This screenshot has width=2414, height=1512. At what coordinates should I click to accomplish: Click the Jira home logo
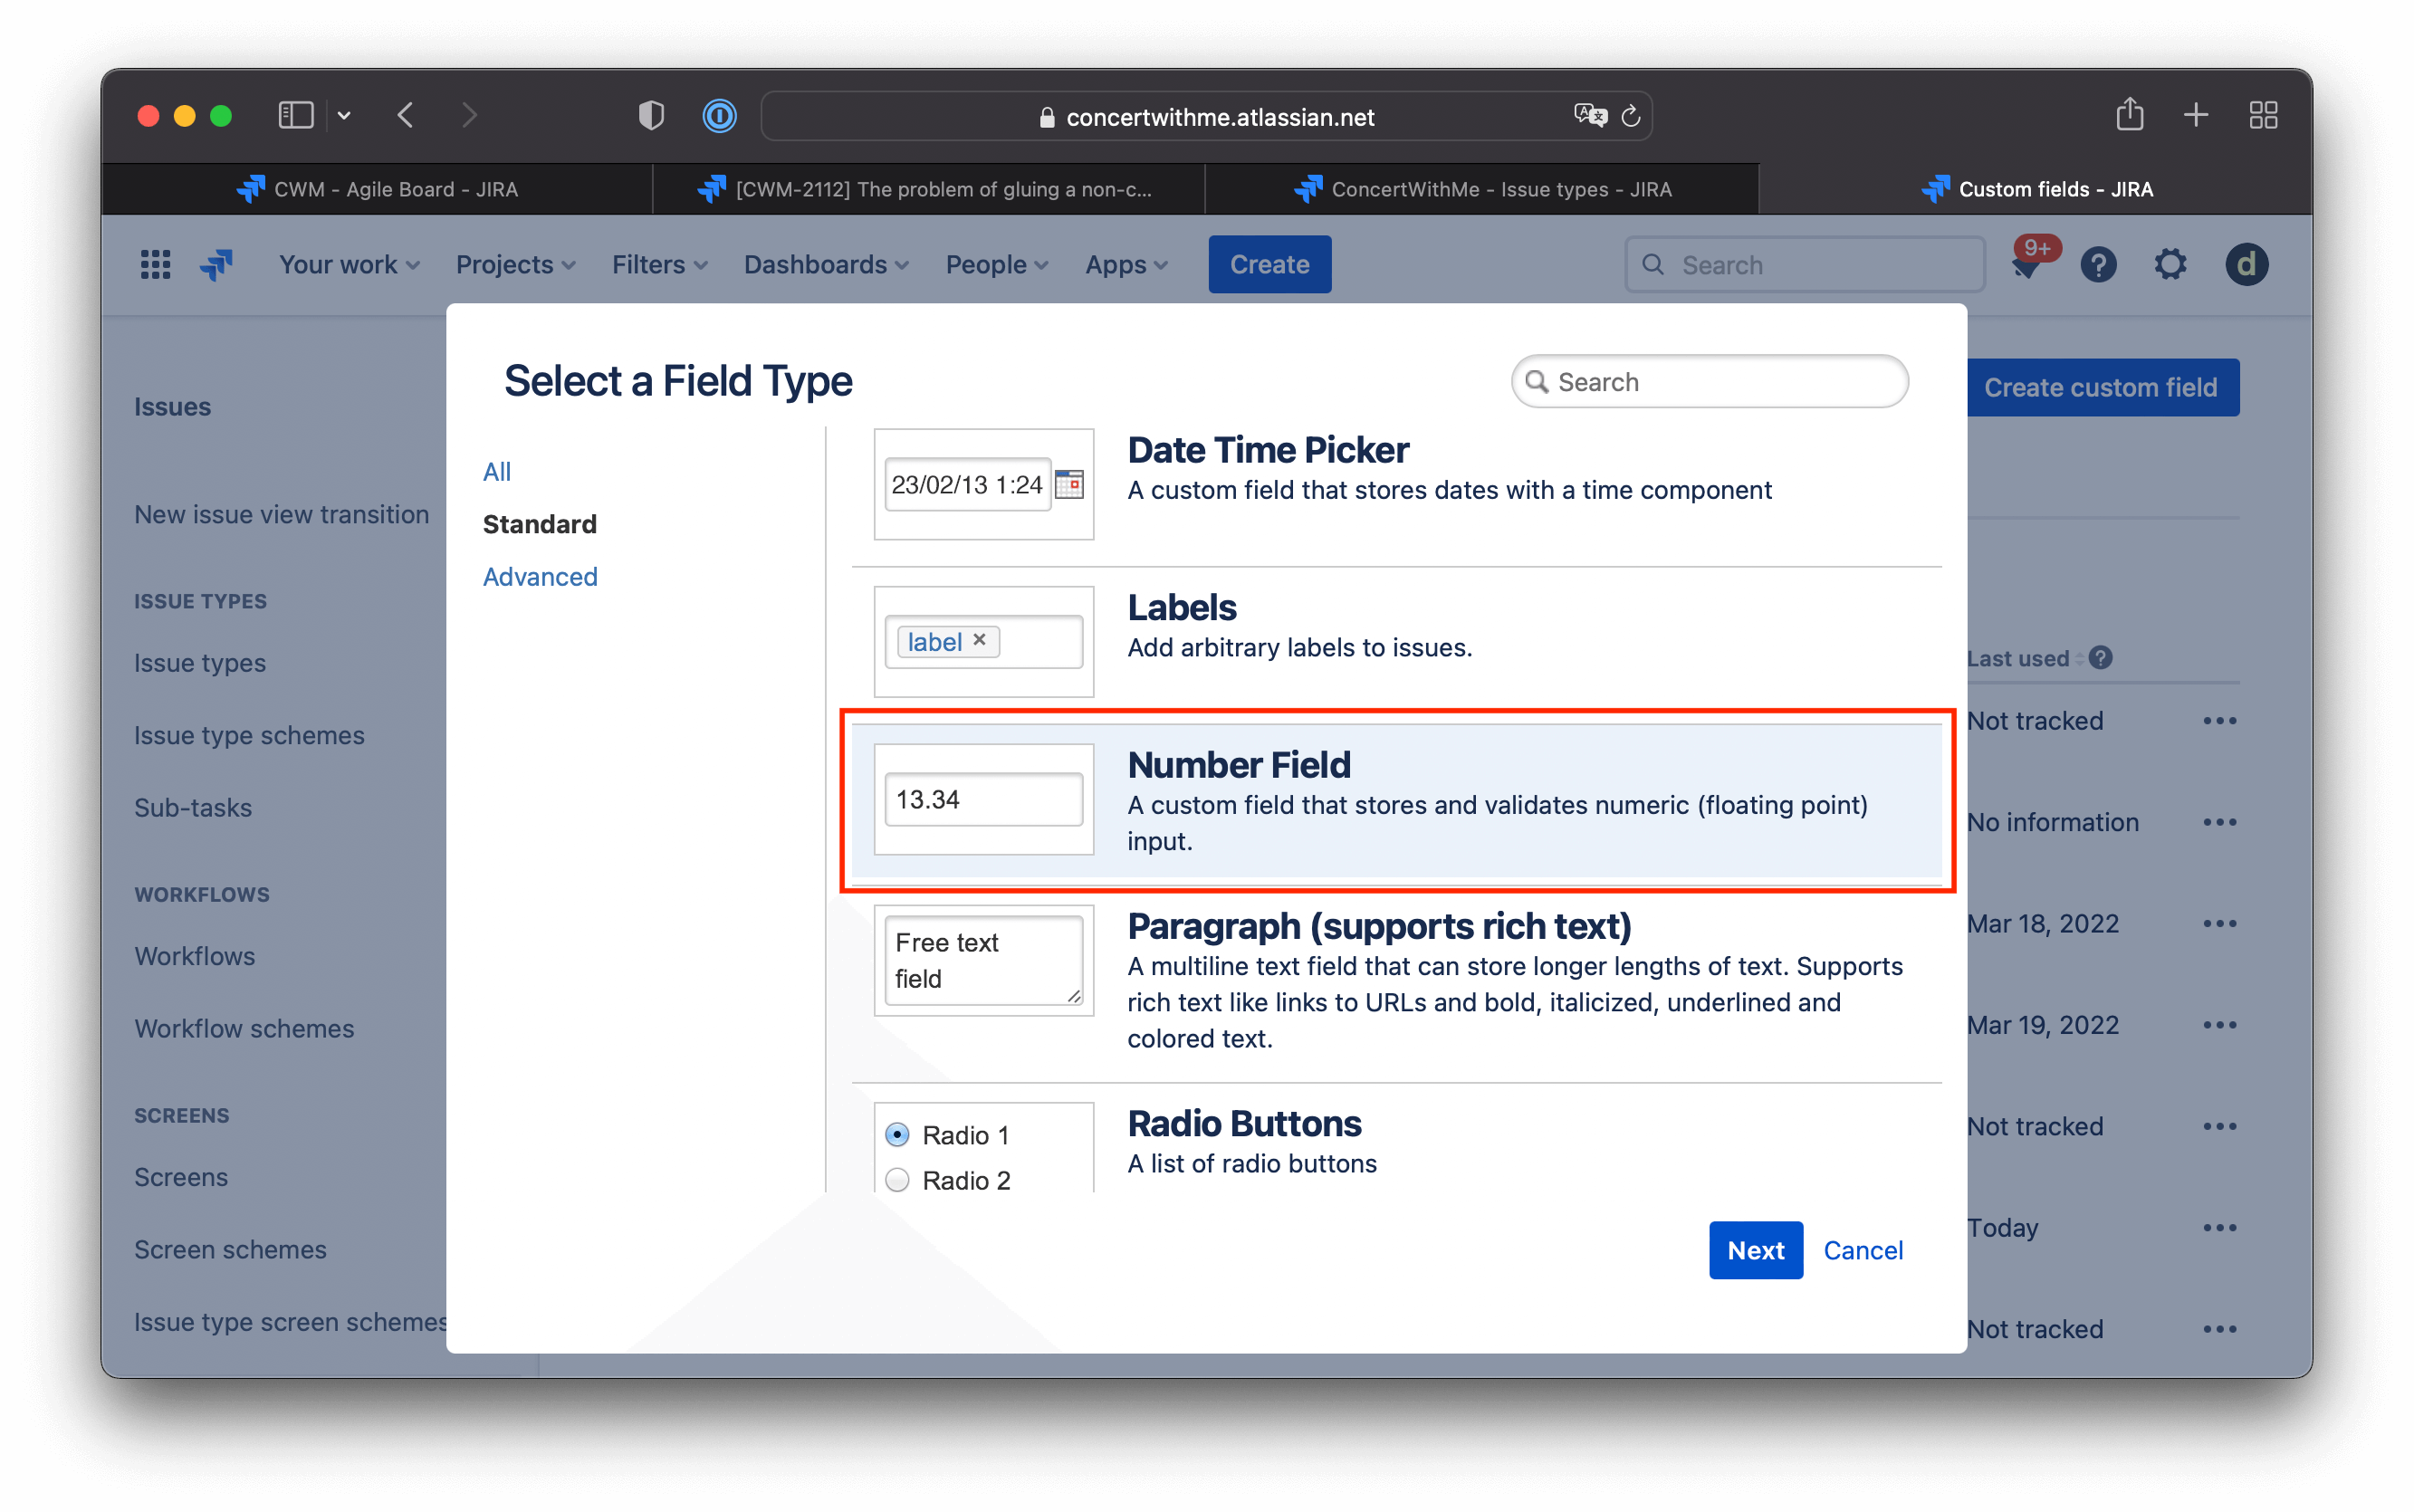(x=216, y=264)
